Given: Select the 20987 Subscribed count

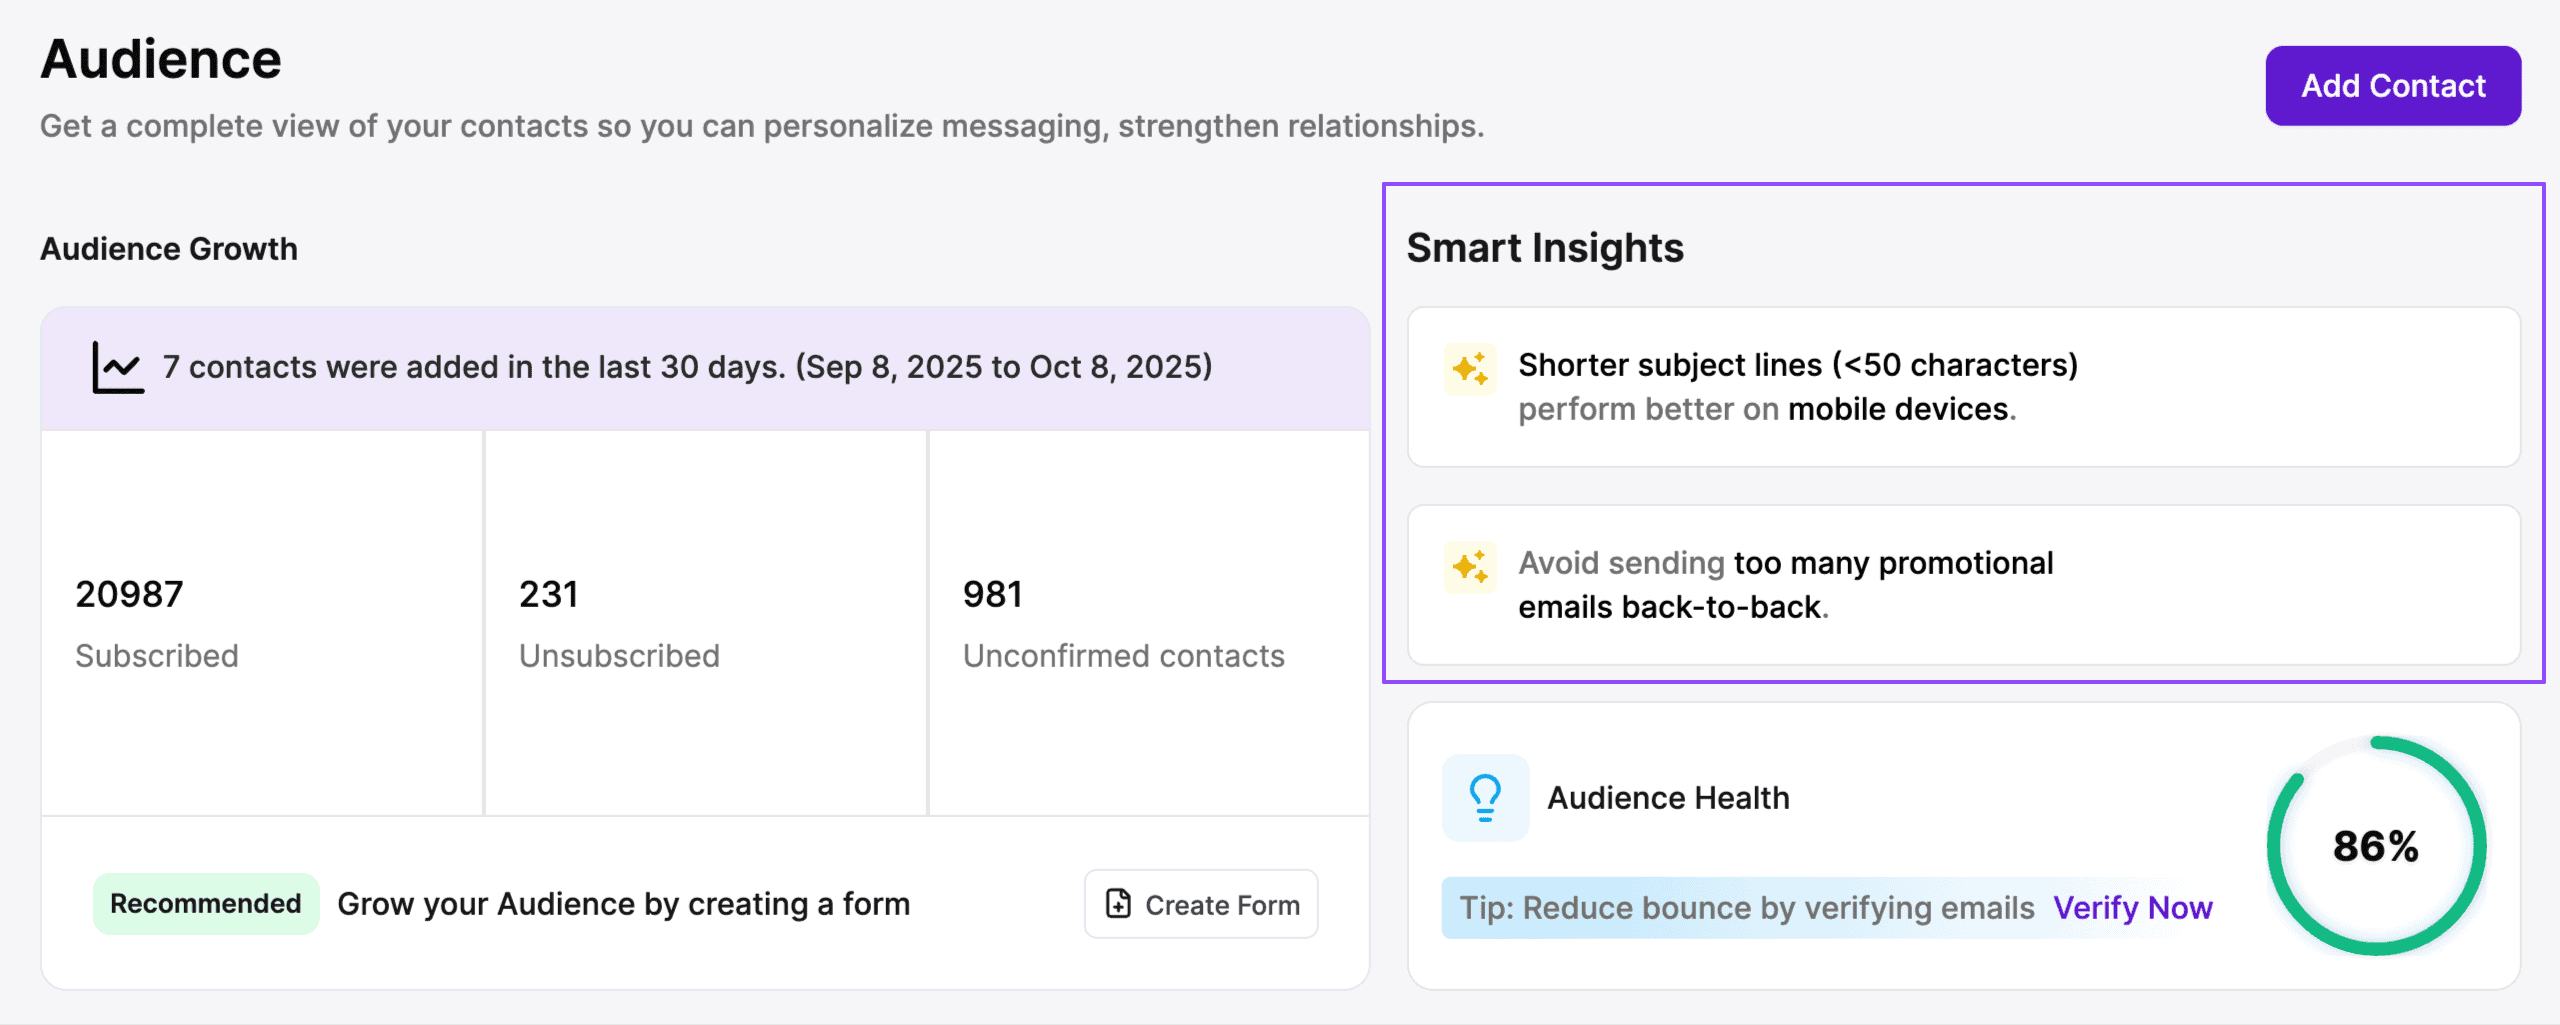Looking at the screenshot, I should coord(130,595).
